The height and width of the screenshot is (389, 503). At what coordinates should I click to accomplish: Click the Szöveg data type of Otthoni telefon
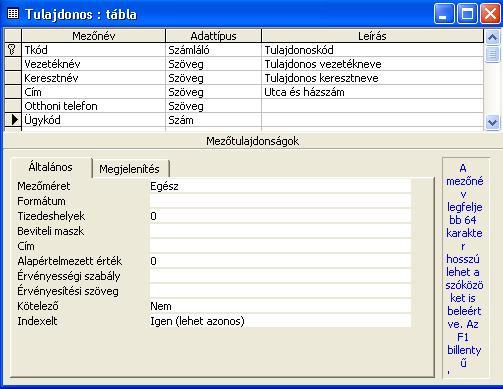pos(213,106)
